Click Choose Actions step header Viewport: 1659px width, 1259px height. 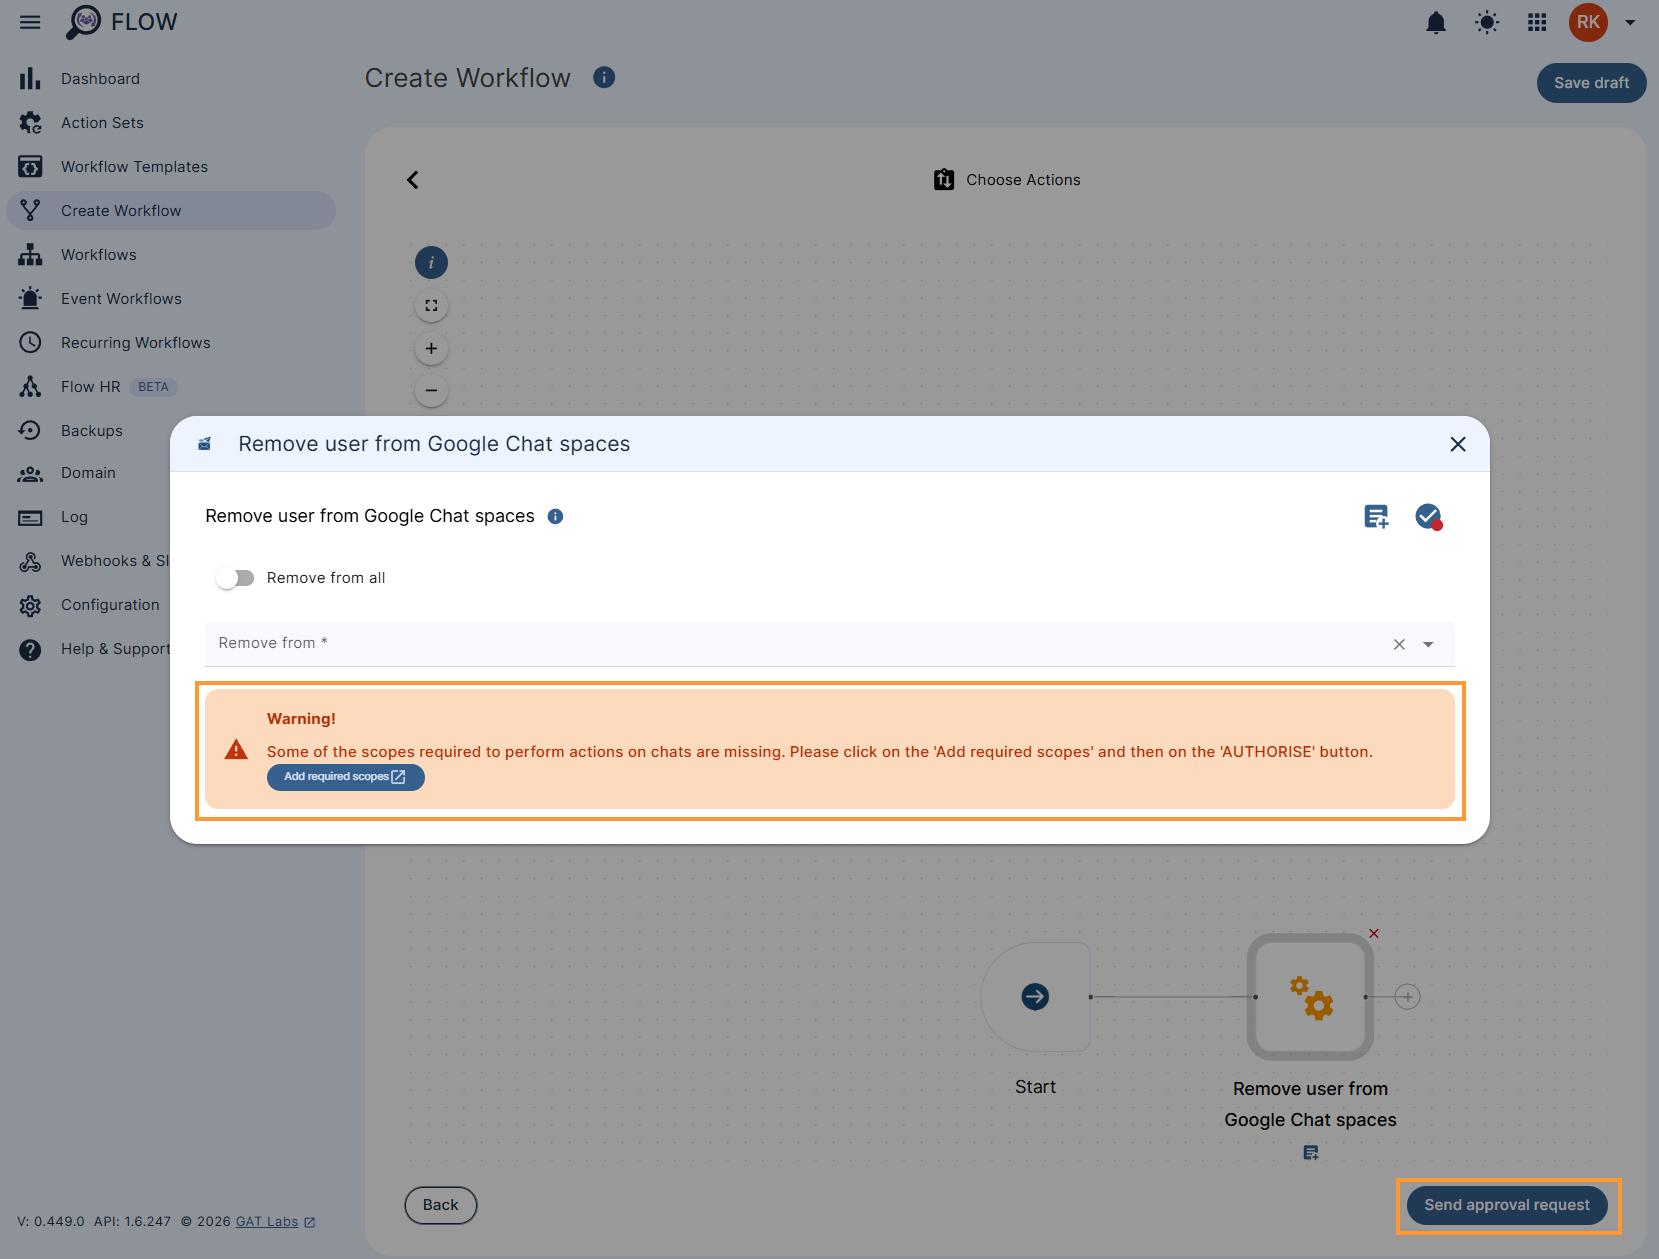pyautogui.click(x=1007, y=180)
